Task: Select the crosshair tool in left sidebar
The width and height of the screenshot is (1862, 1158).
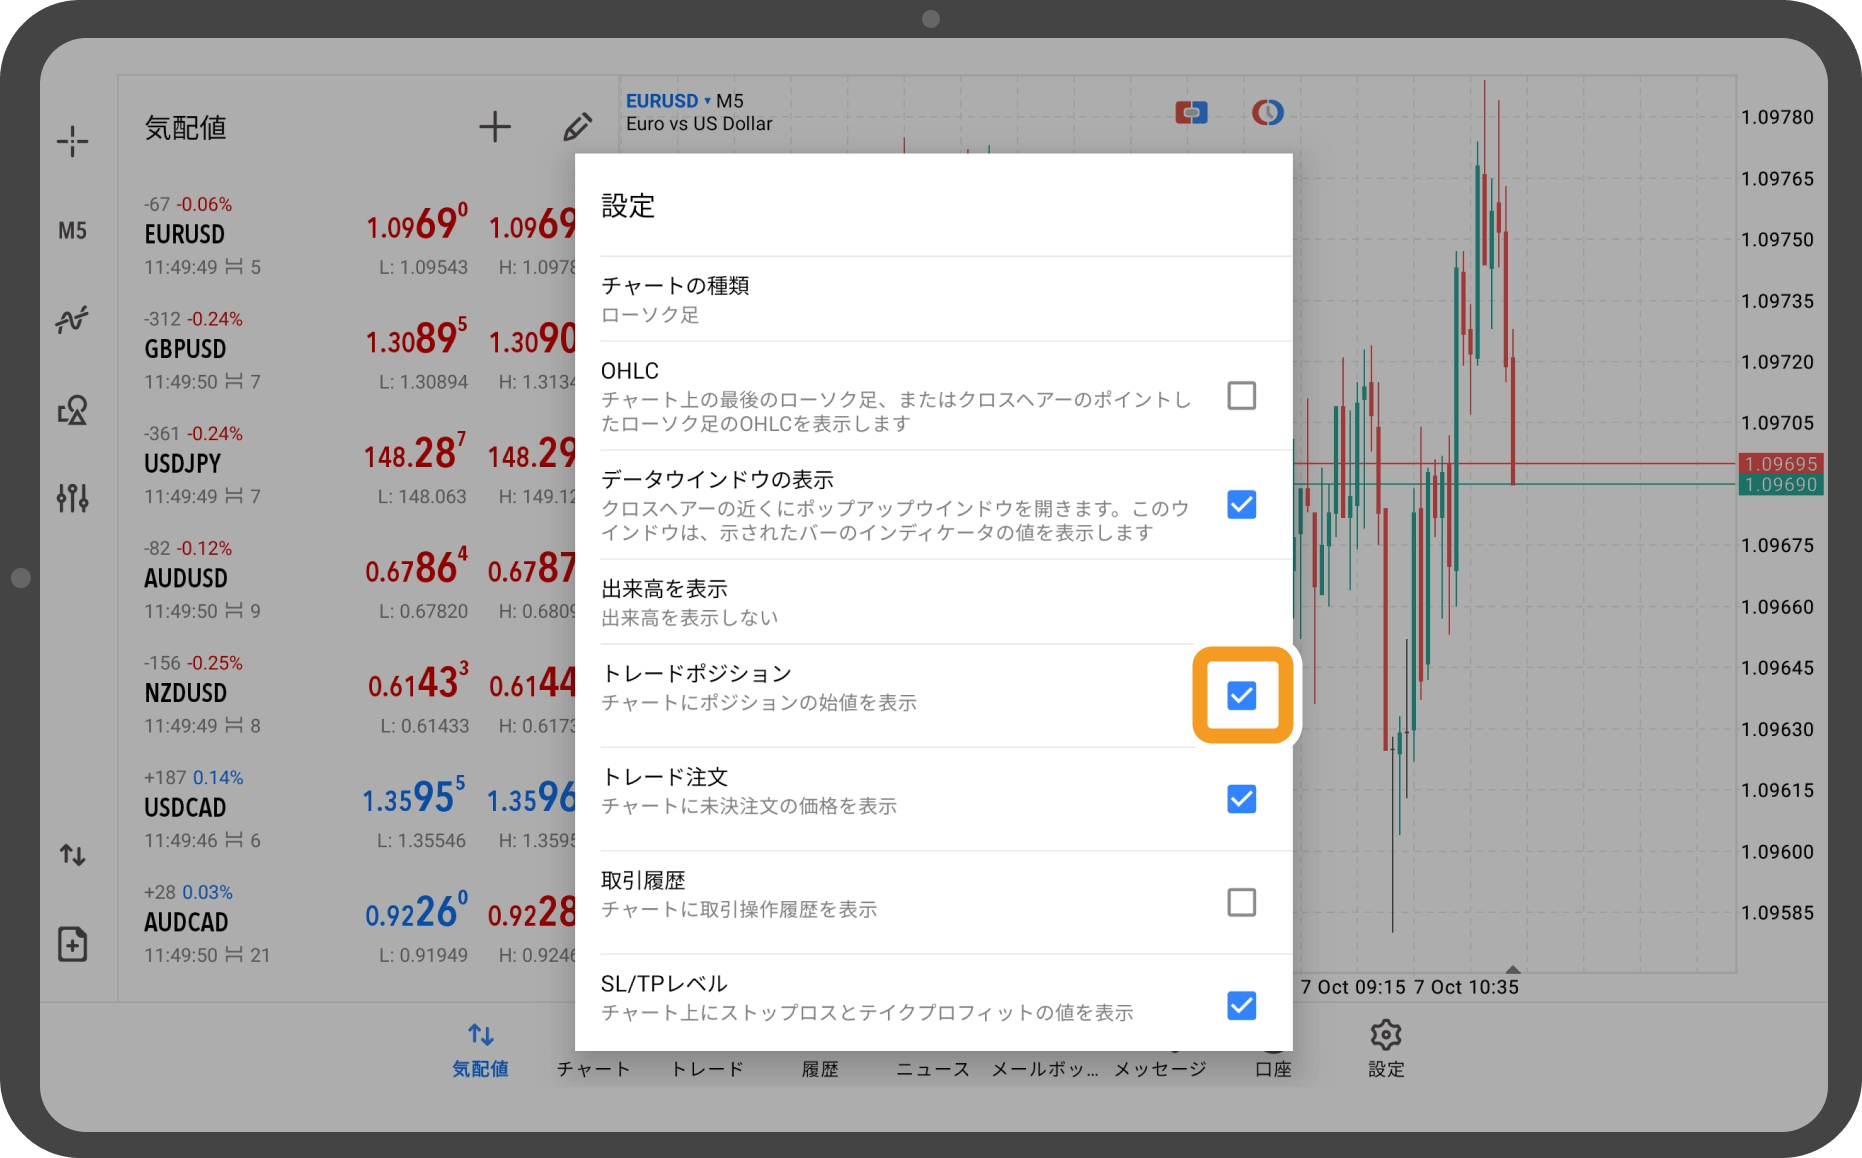Action: click(72, 141)
